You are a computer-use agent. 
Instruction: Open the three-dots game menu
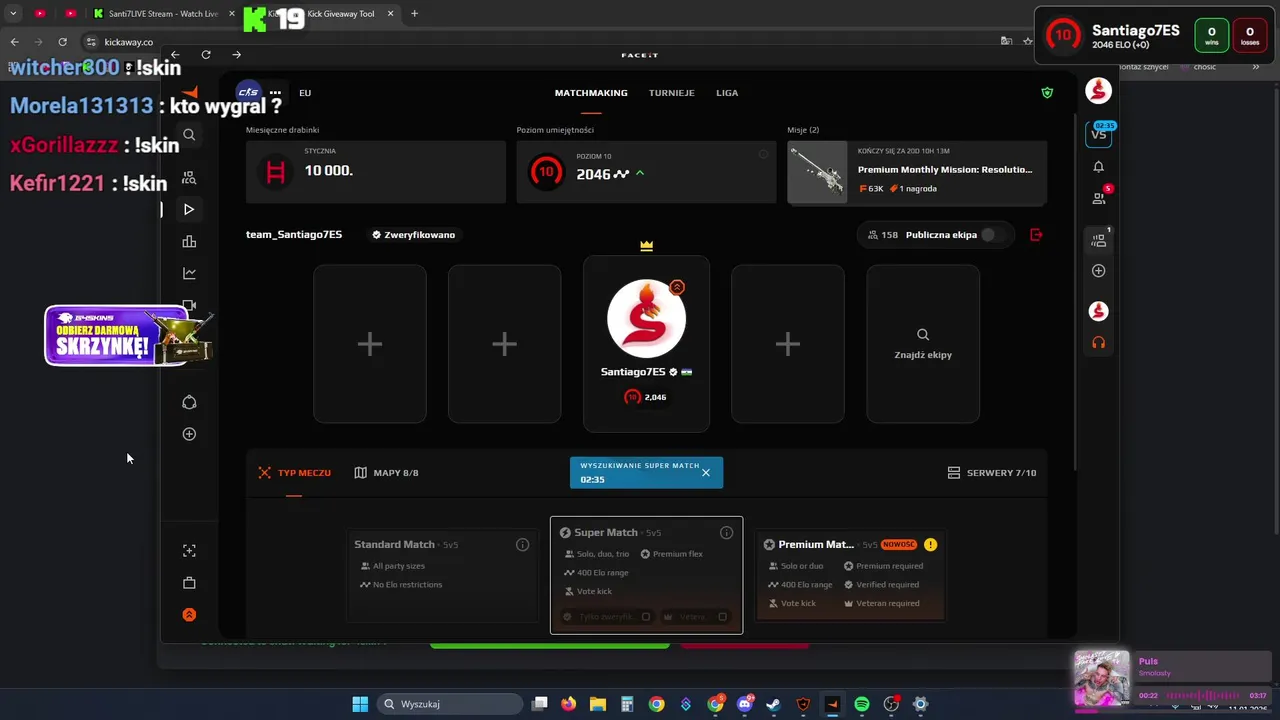click(x=275, y=93)
